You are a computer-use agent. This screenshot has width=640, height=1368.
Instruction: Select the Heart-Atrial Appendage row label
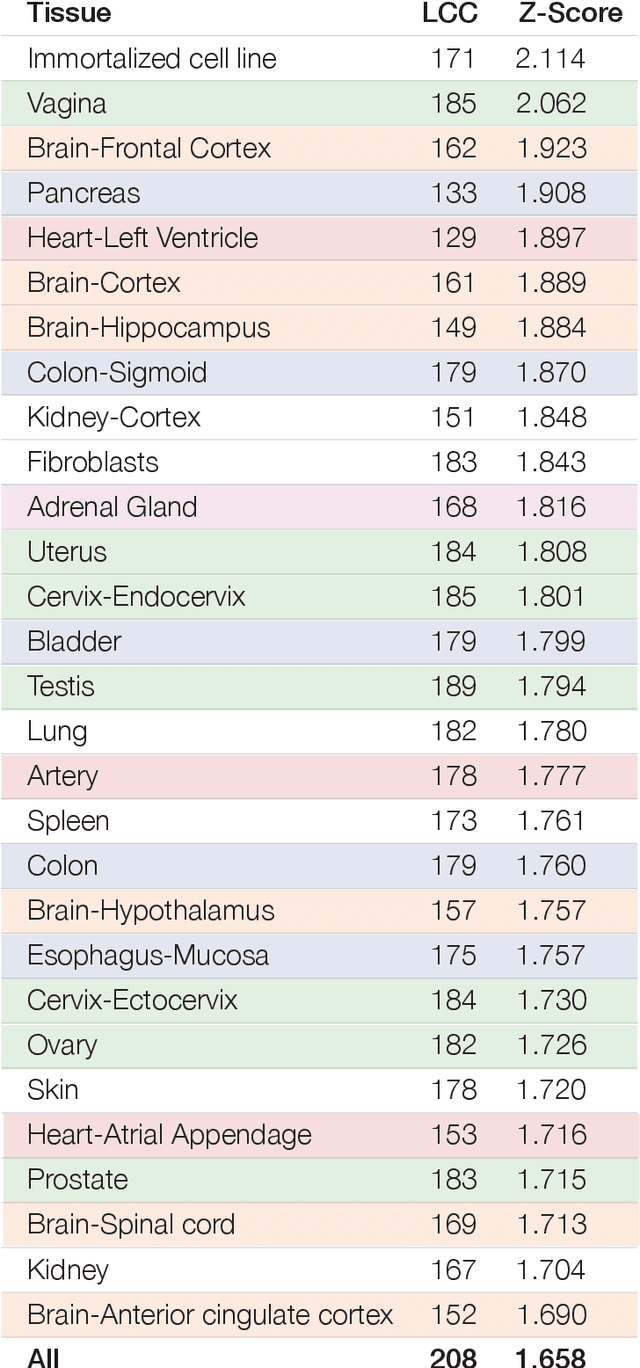point(170,1135)
